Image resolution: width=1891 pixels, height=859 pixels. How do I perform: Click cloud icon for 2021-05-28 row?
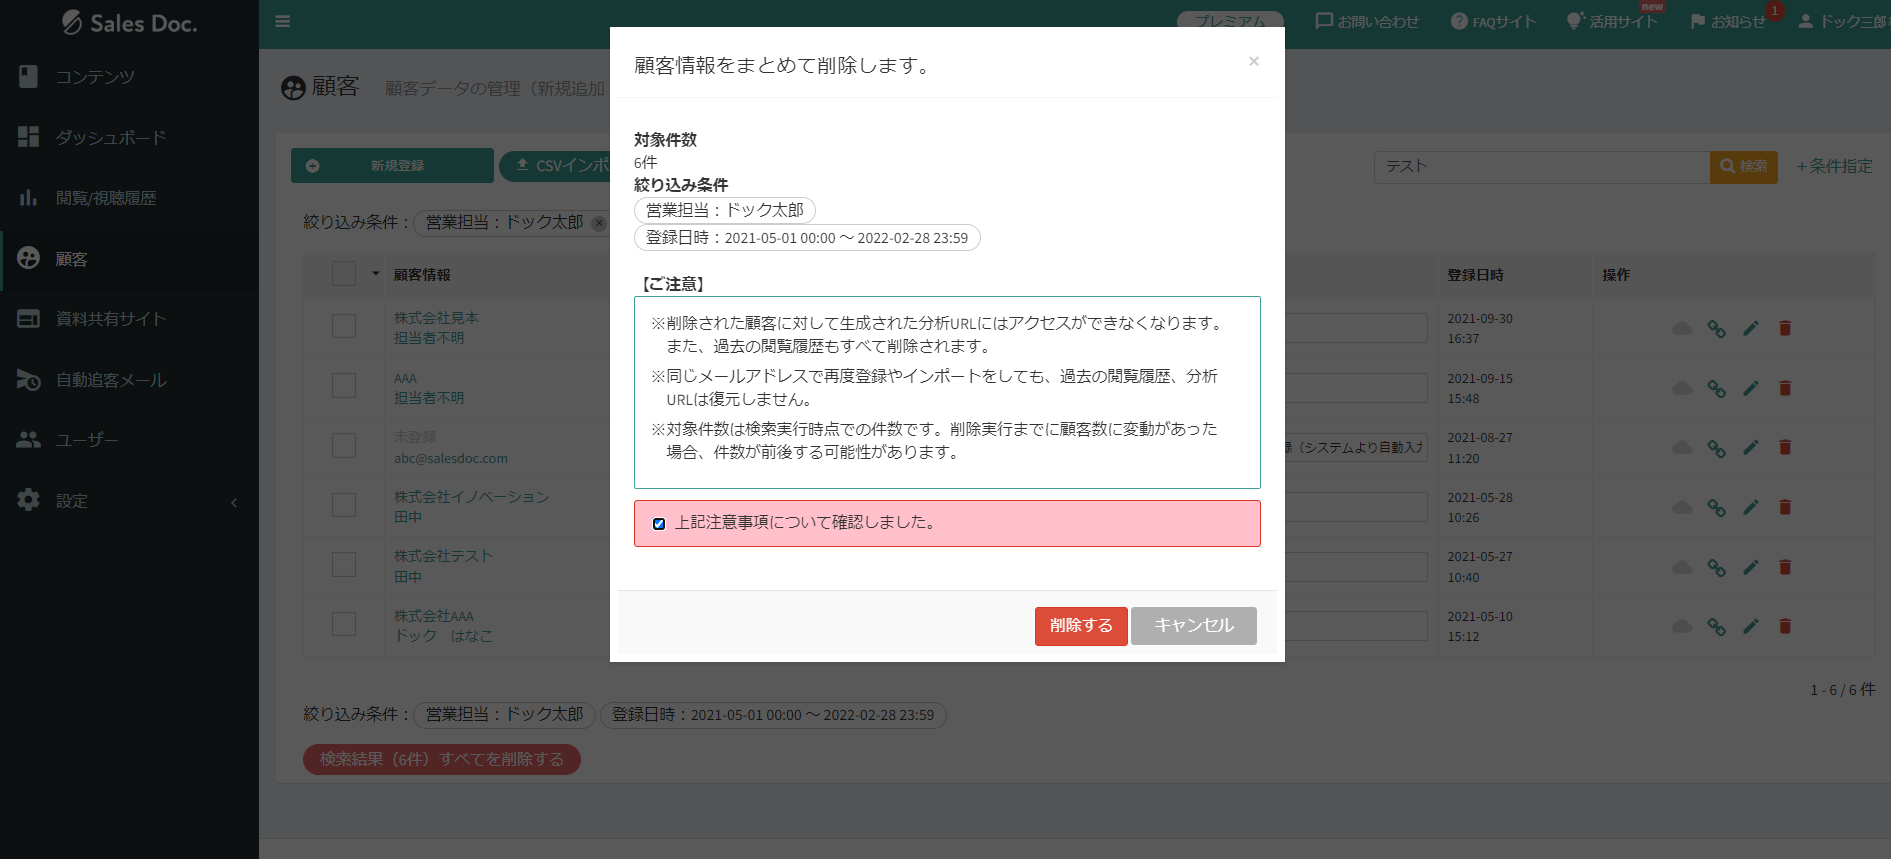point(1682,507)
